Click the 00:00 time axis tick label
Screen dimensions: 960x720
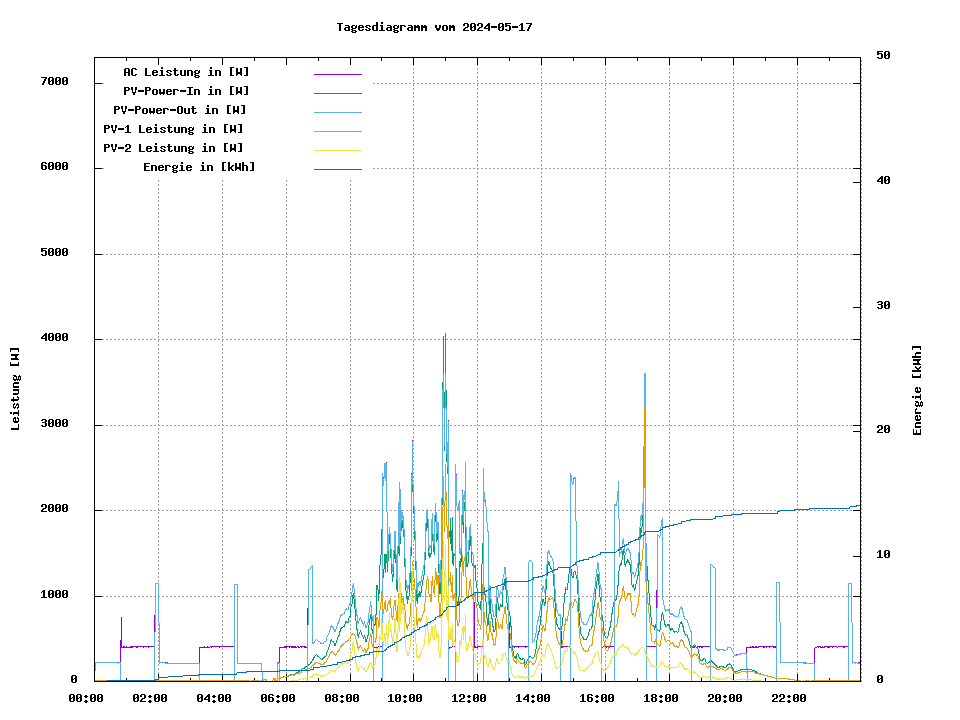87,698
